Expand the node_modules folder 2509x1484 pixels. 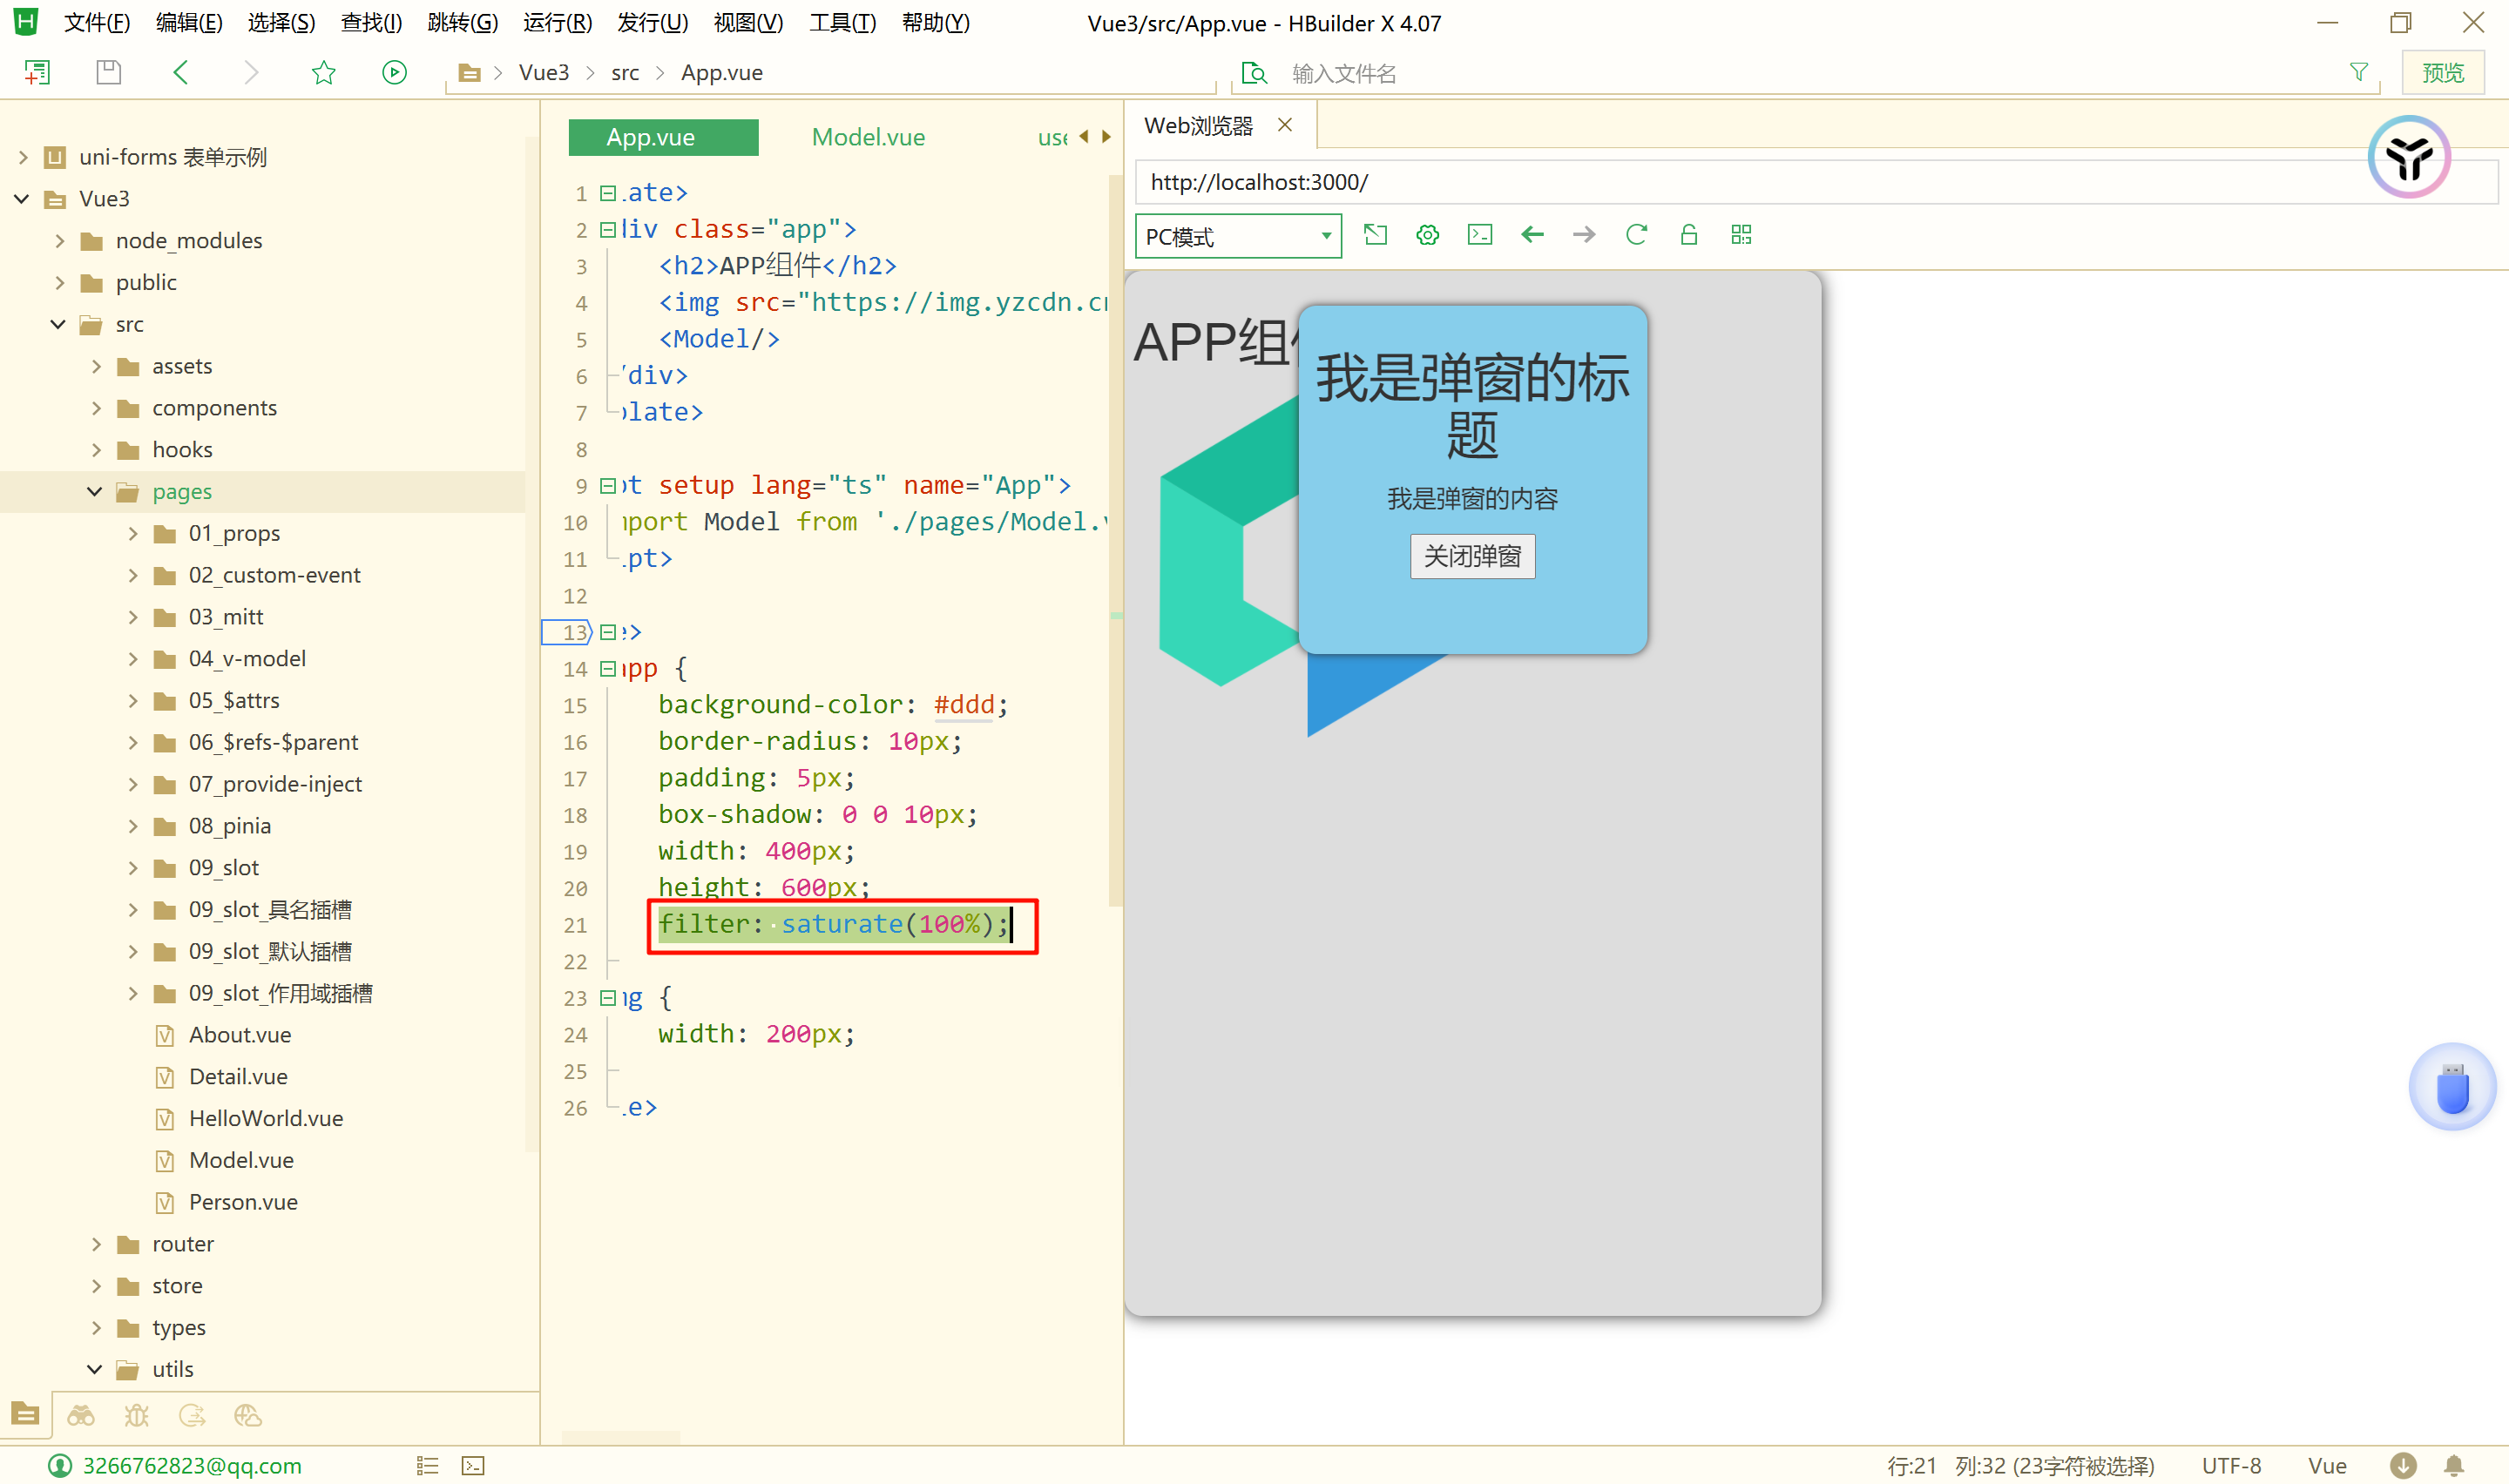60,240
